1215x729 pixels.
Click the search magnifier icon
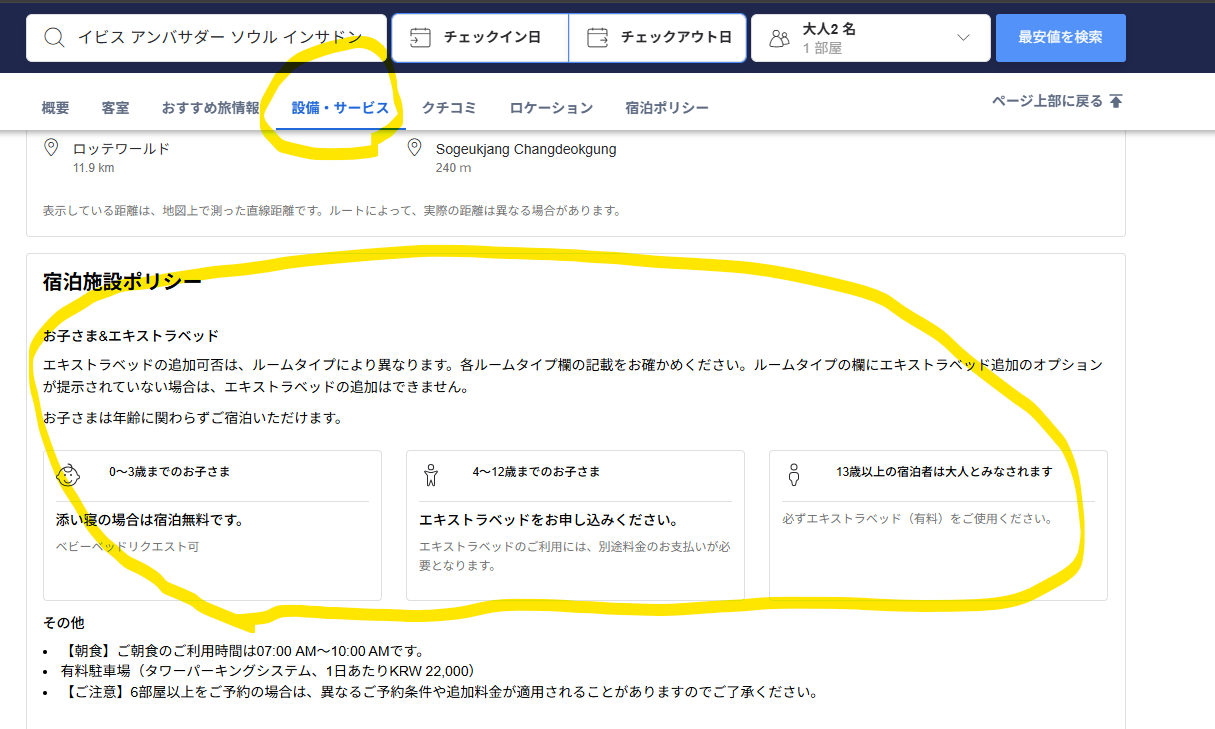[x=53, y=38]
